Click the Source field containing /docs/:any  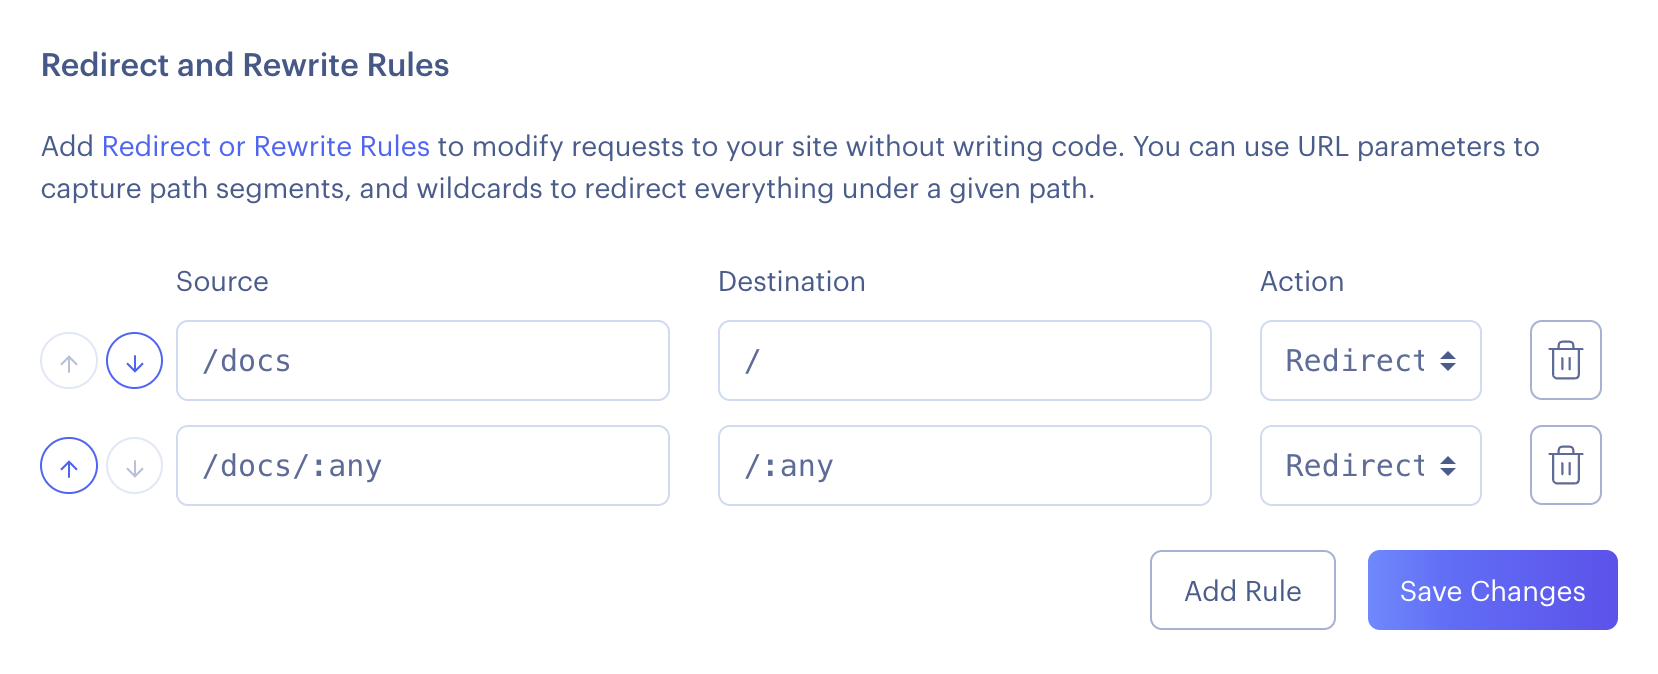[422, 465]
